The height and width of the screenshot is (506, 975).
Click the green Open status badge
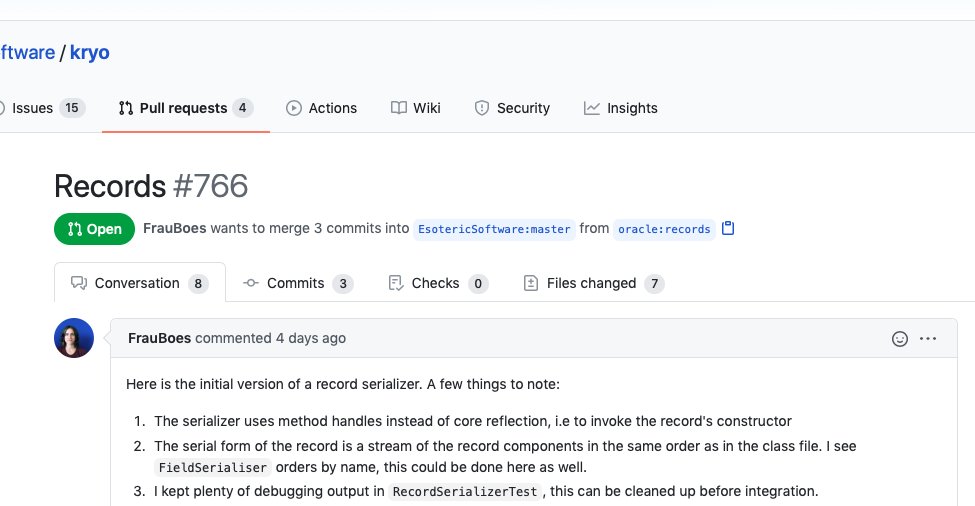(x=95, y=229)
